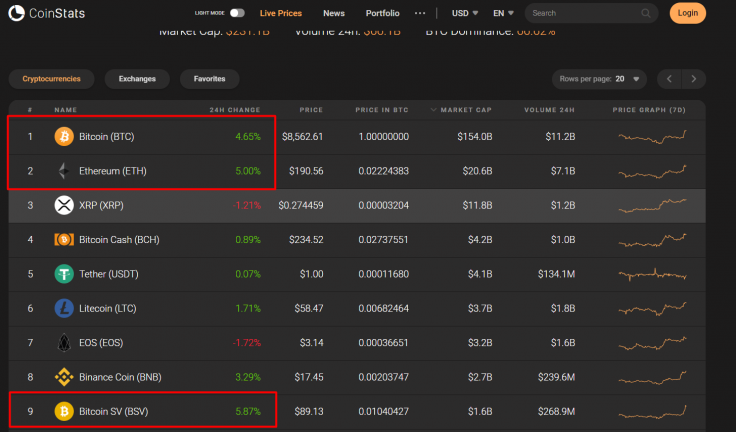The width and height of the screenshot is (736, 432).
Task: Switch to the Favorites tab
Action: point(209,79)
